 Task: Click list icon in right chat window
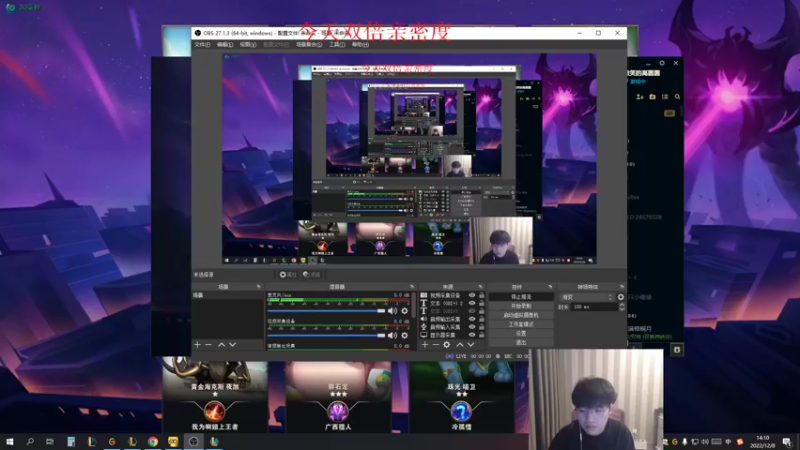(x=665, y=96)
